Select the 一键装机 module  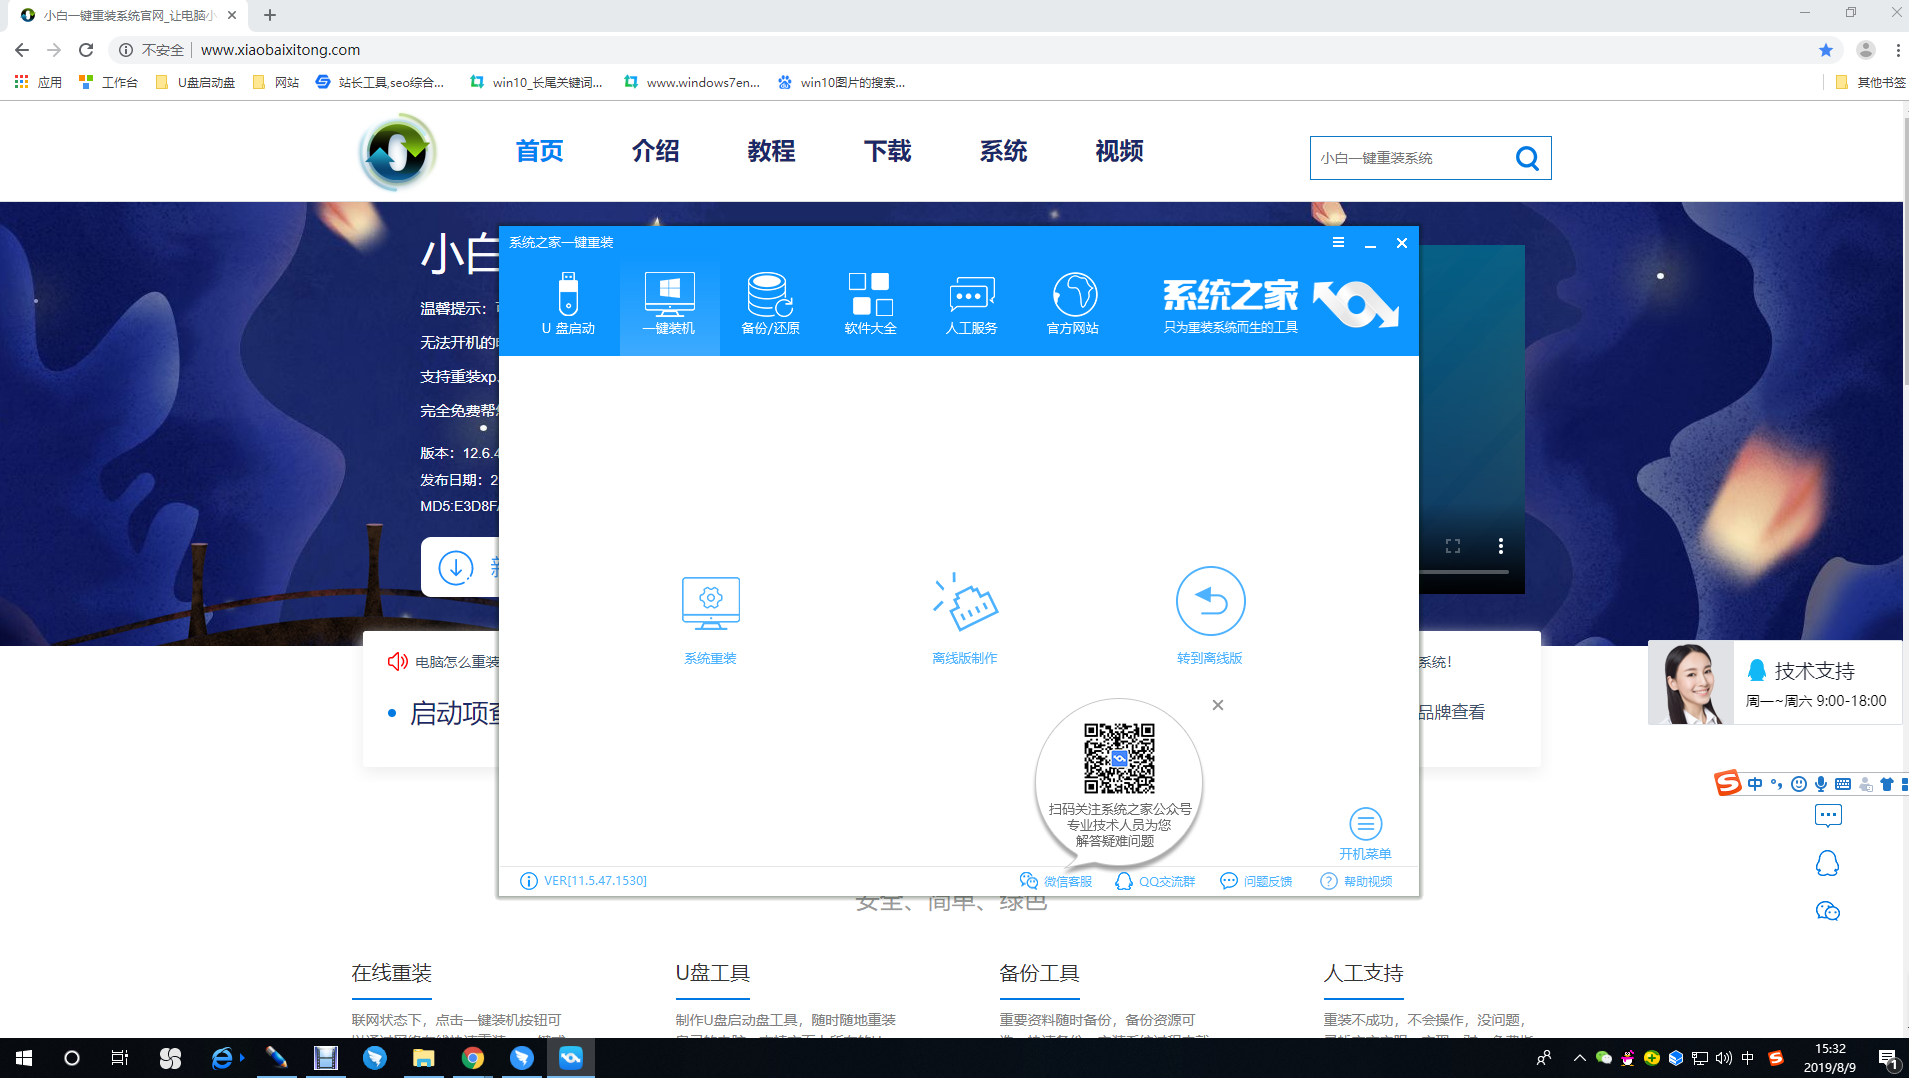pyautogui.click(x=669, y=305)
